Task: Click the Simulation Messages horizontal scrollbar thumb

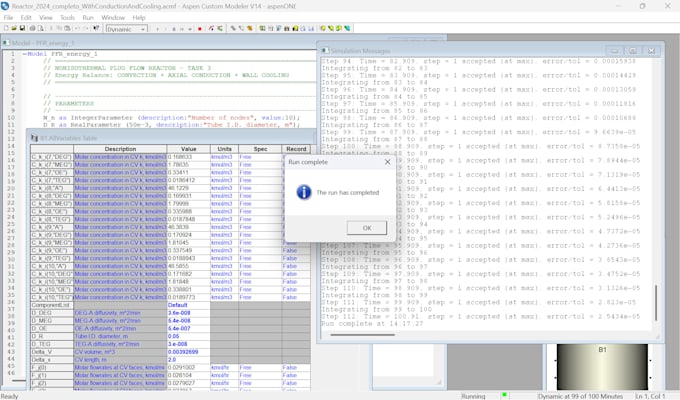Action: pyautogui.click(x=363, y=335)
